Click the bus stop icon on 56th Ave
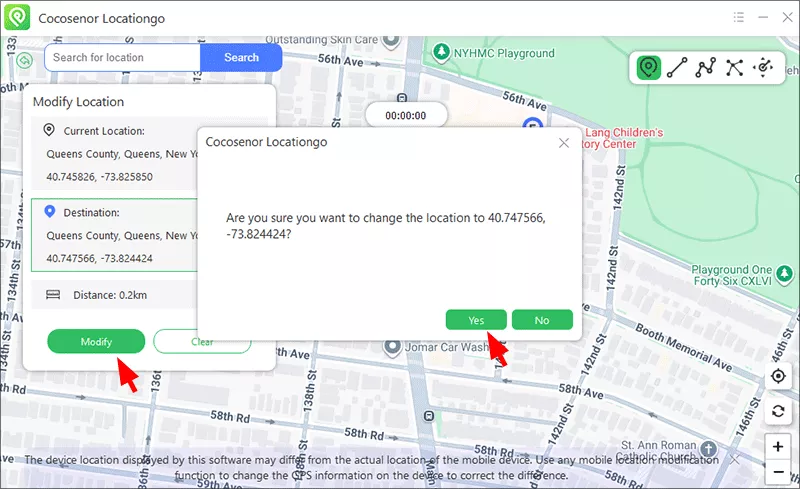800x489 pixels. click(402, 97)
